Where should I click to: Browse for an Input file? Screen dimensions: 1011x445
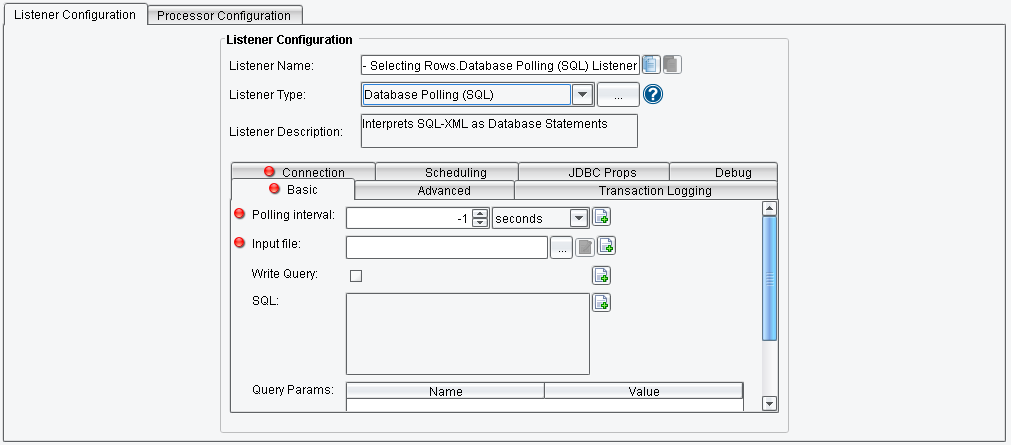[x=562, y=248]
